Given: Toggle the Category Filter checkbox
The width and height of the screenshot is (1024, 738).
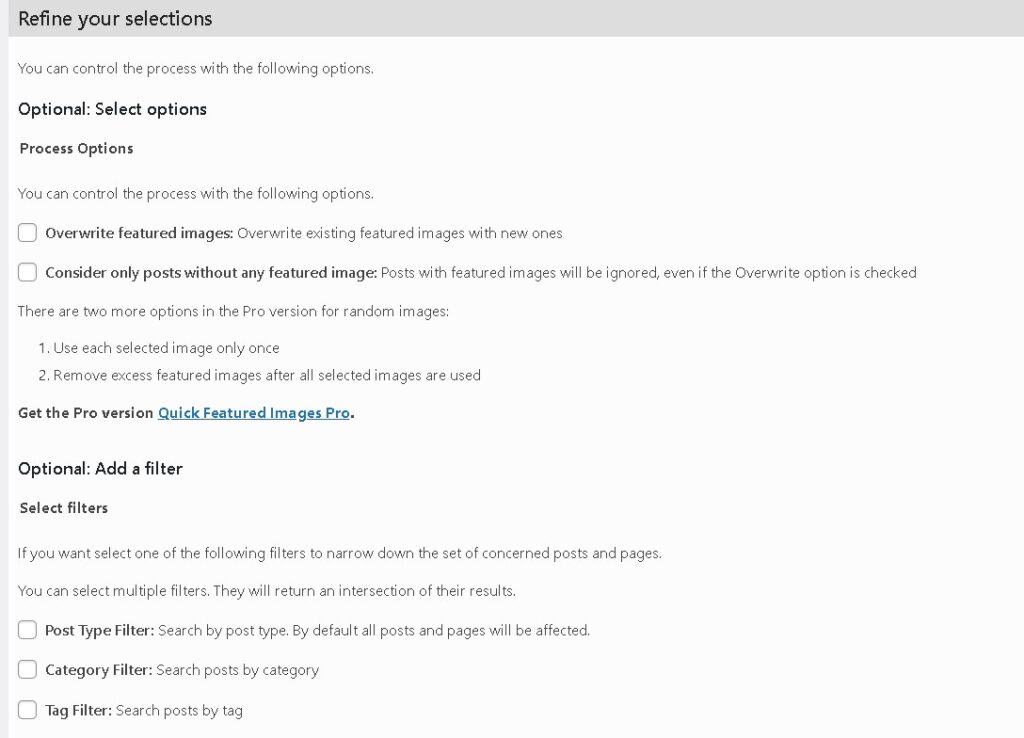Looking at the screenshot, I should coord(28,670).
